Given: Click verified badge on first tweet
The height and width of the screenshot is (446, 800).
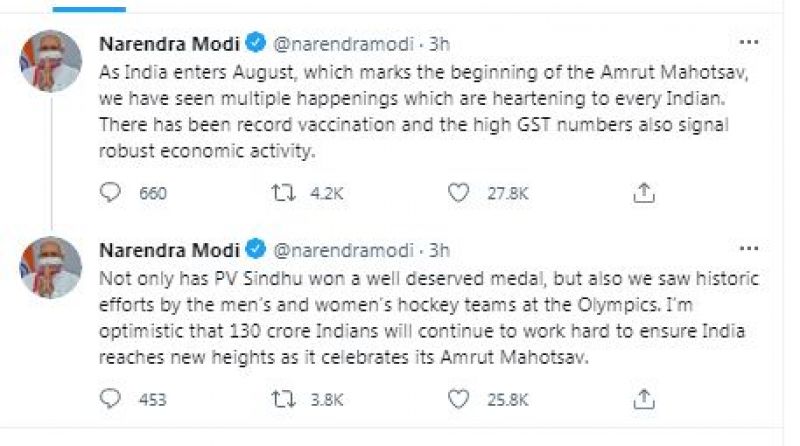Looking at the screenshot, I should [255, 43].
